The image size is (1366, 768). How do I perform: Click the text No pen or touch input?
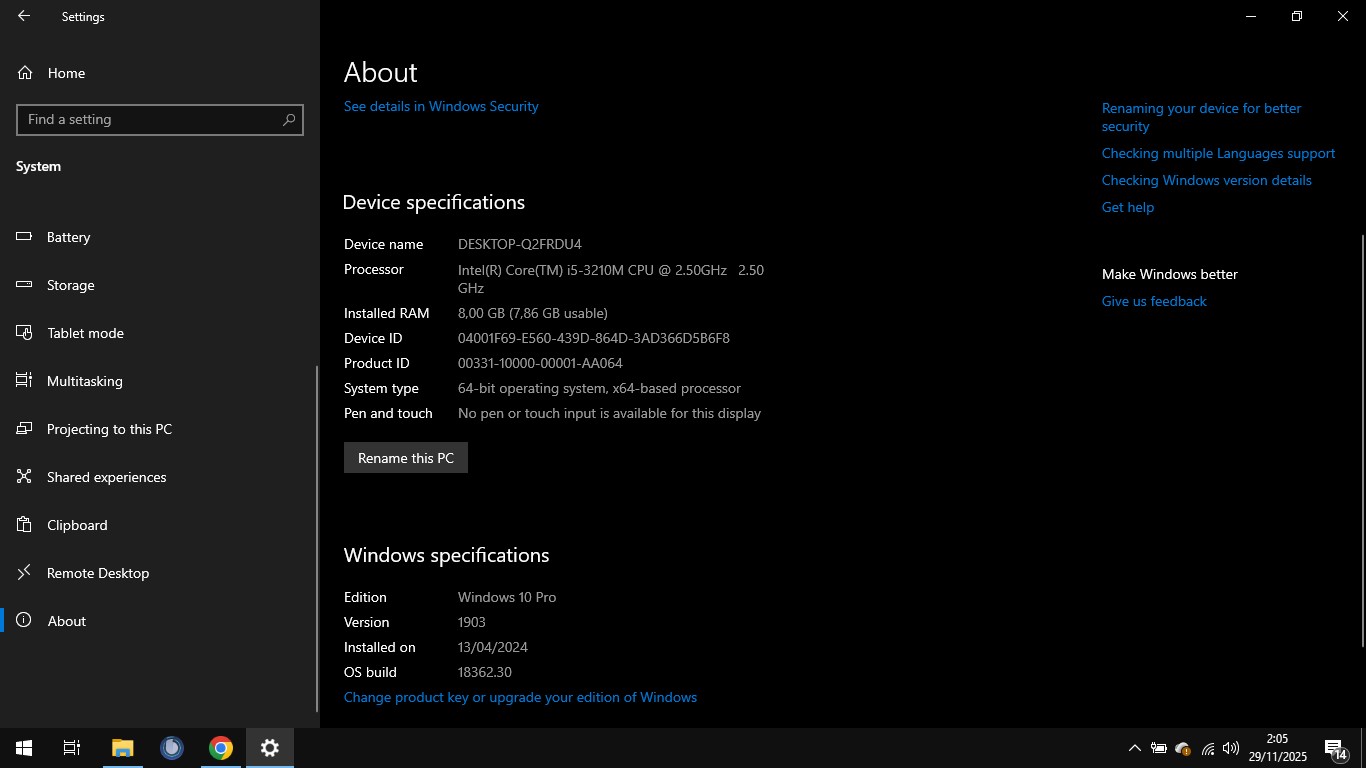pyautogui.click(x=609, y=413)
